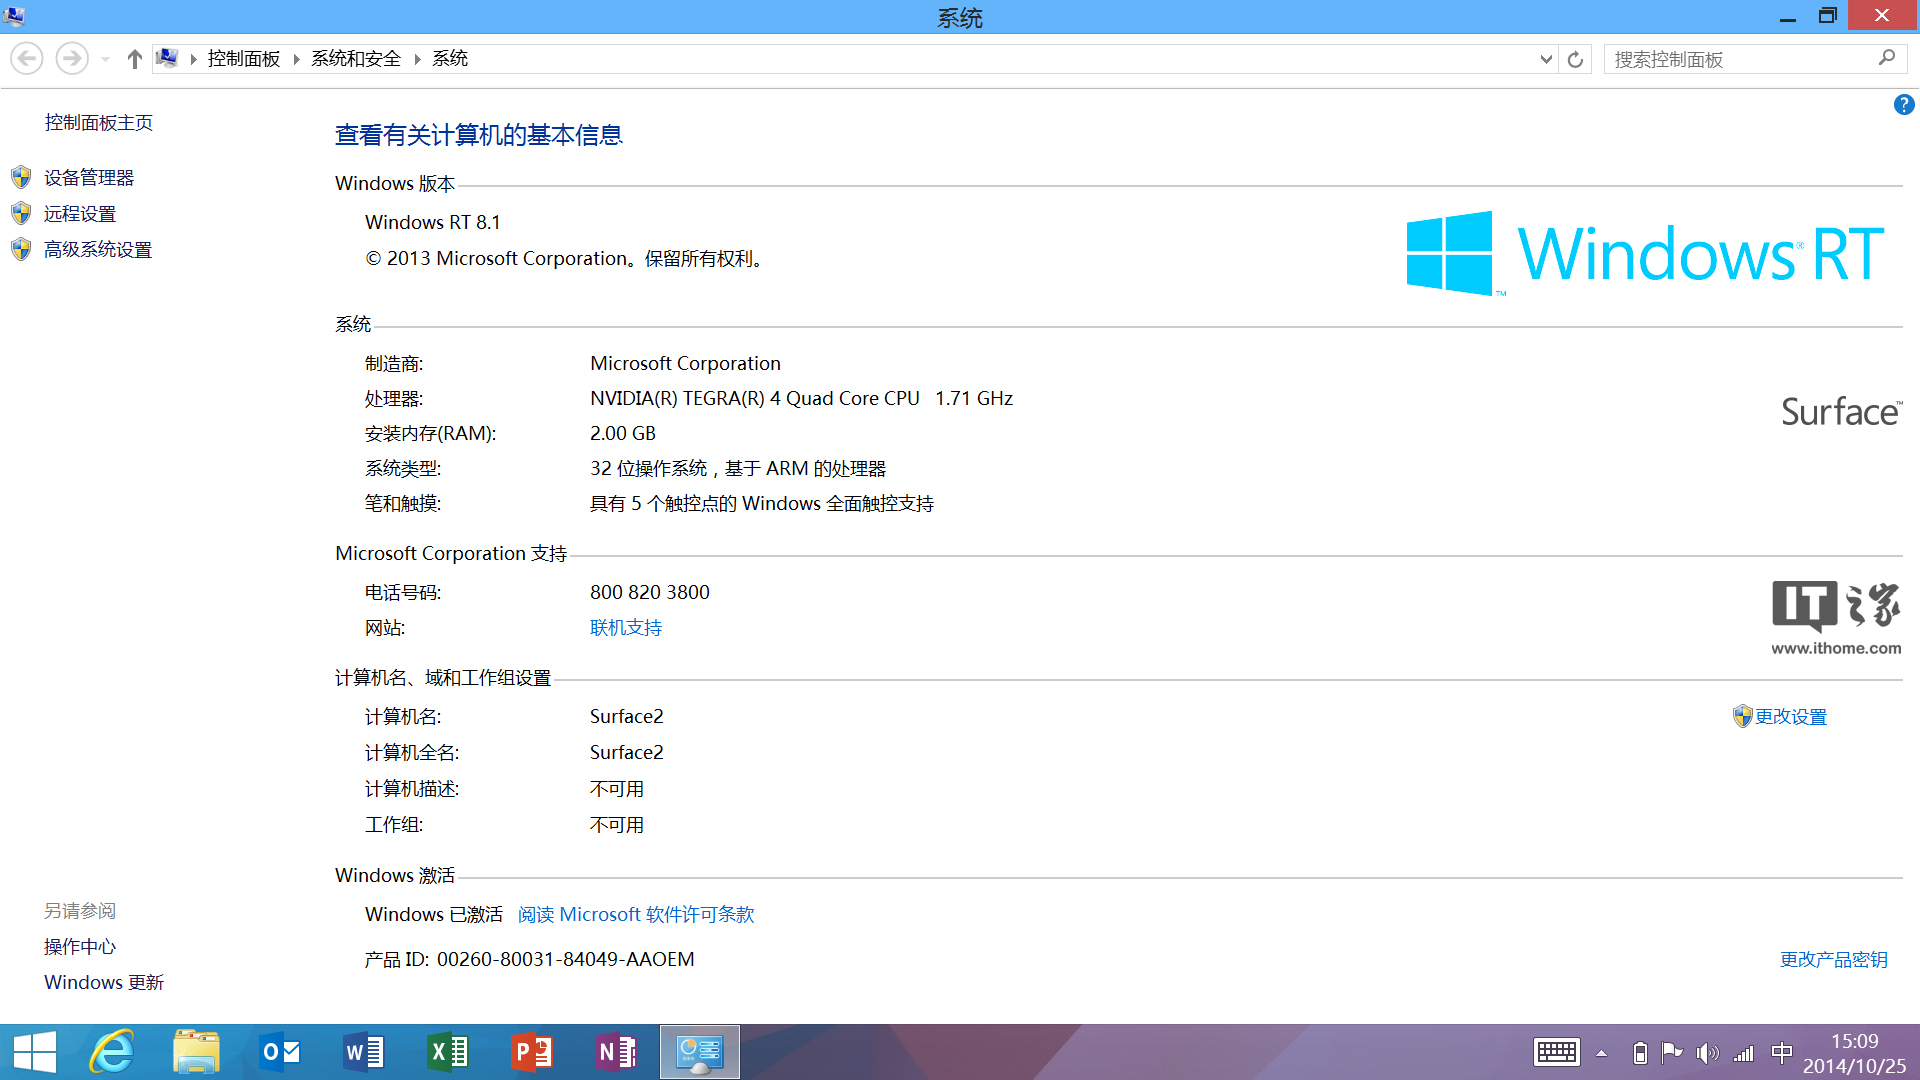Restore down the 系统 window
This screenshot has height=1080, width=1920.
[1827, 16]
